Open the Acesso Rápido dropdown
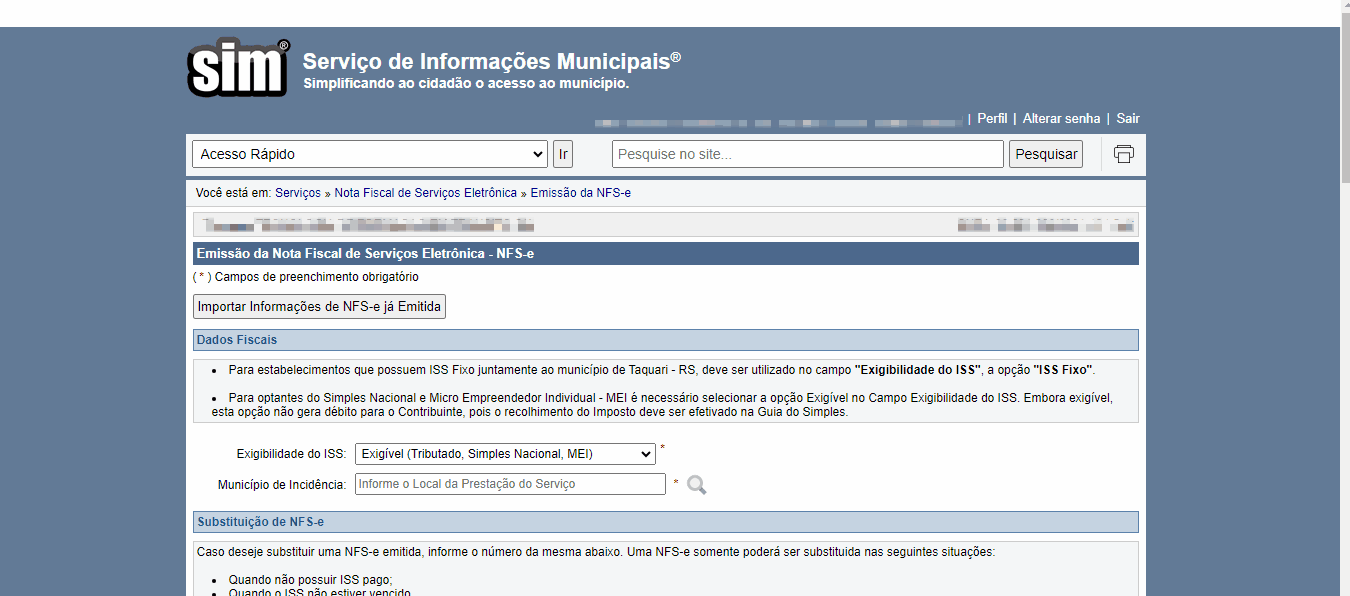Screen dimensions: 1350x596 [x=369, y=154]
